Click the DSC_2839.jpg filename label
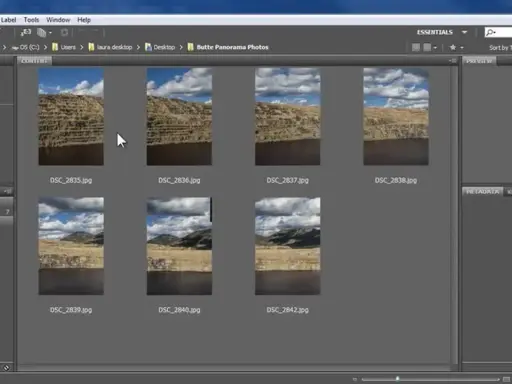The image size is (512, 384). [x=71, y=310]
